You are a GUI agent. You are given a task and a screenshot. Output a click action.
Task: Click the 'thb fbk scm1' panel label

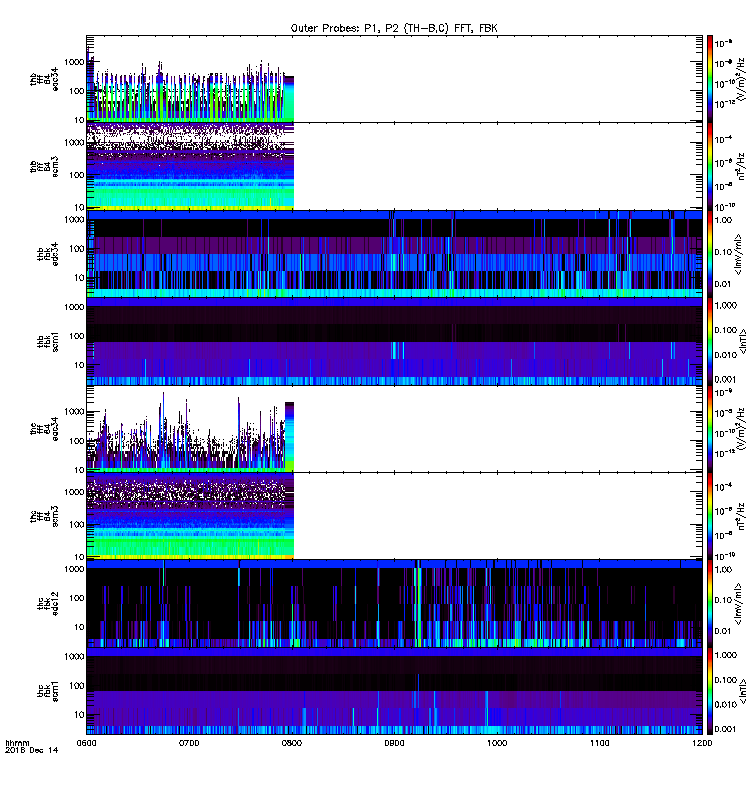click(48, 341)
